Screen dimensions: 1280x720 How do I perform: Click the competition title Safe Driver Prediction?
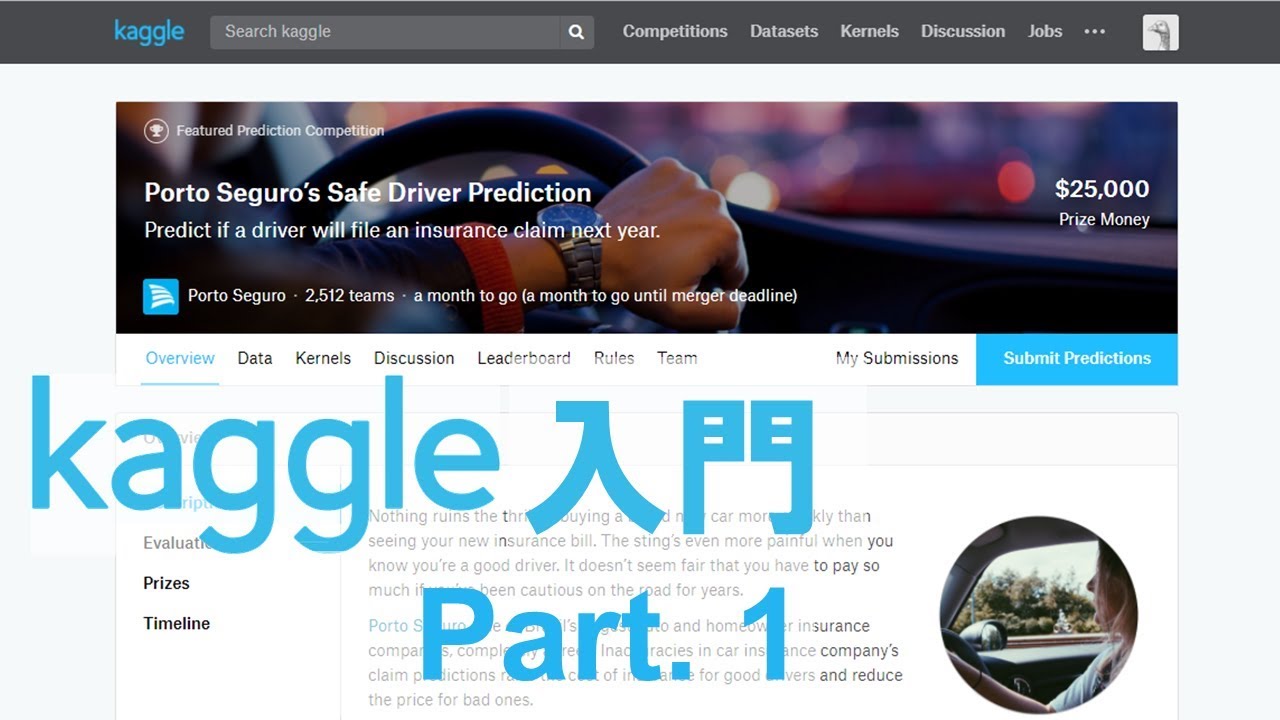[368, 192]
